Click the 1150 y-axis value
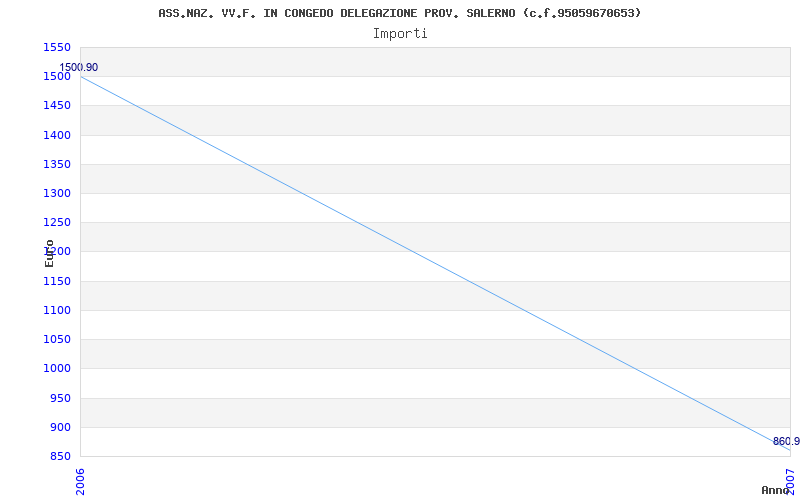 point(57,281)
